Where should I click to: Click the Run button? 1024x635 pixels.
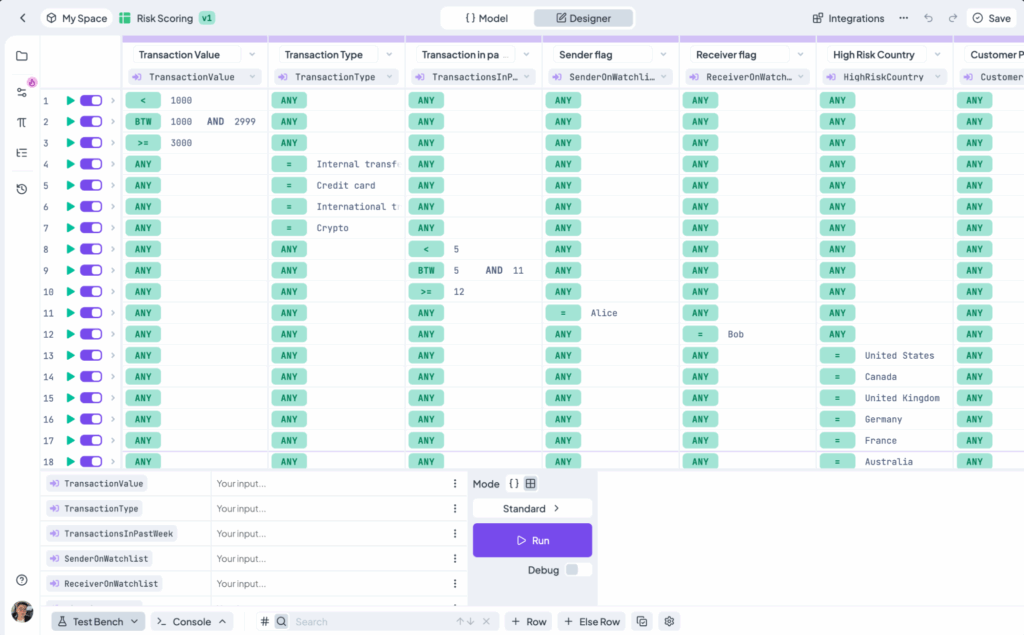pyautogui.click(x=532, y=540)
